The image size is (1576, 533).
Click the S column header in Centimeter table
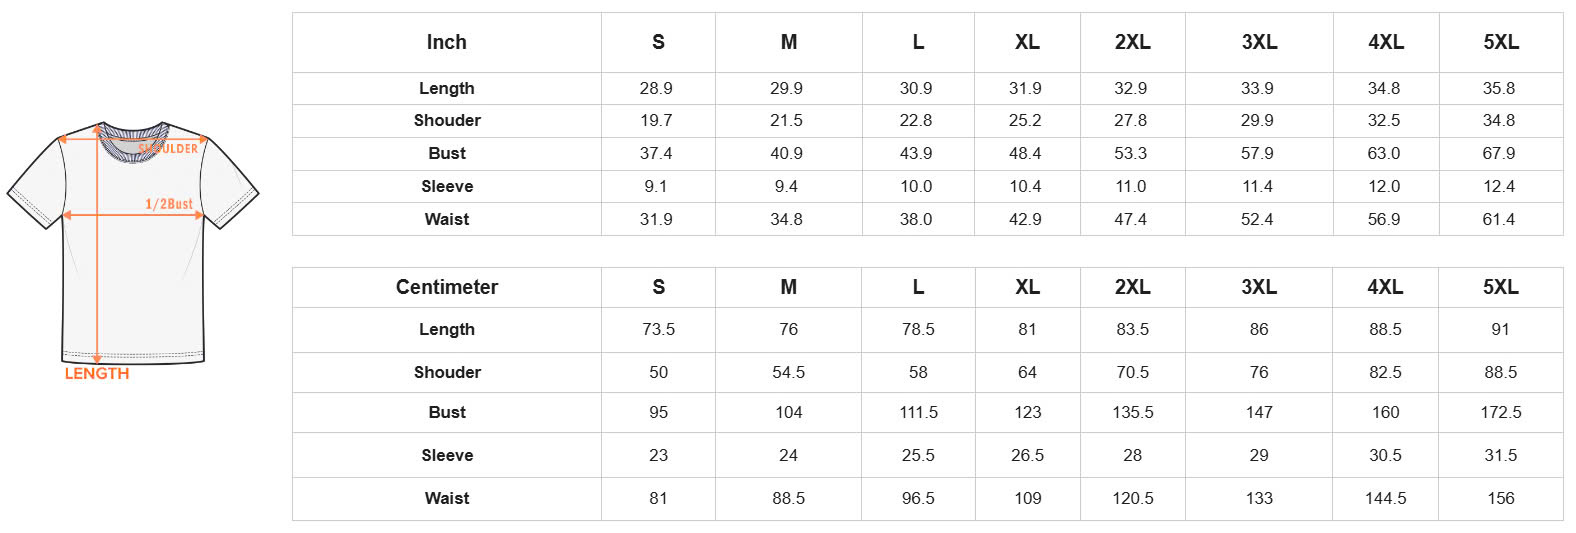pyautogui.click(x=658, y=287)
